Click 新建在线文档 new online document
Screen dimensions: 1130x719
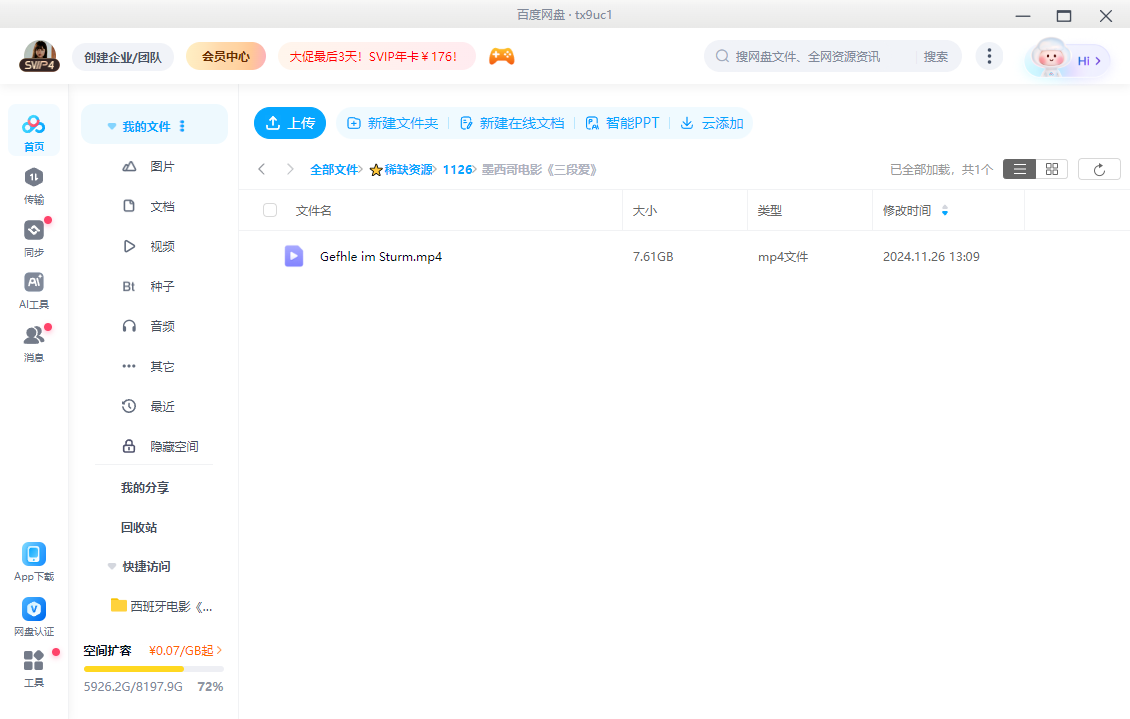tap(512, 123)
